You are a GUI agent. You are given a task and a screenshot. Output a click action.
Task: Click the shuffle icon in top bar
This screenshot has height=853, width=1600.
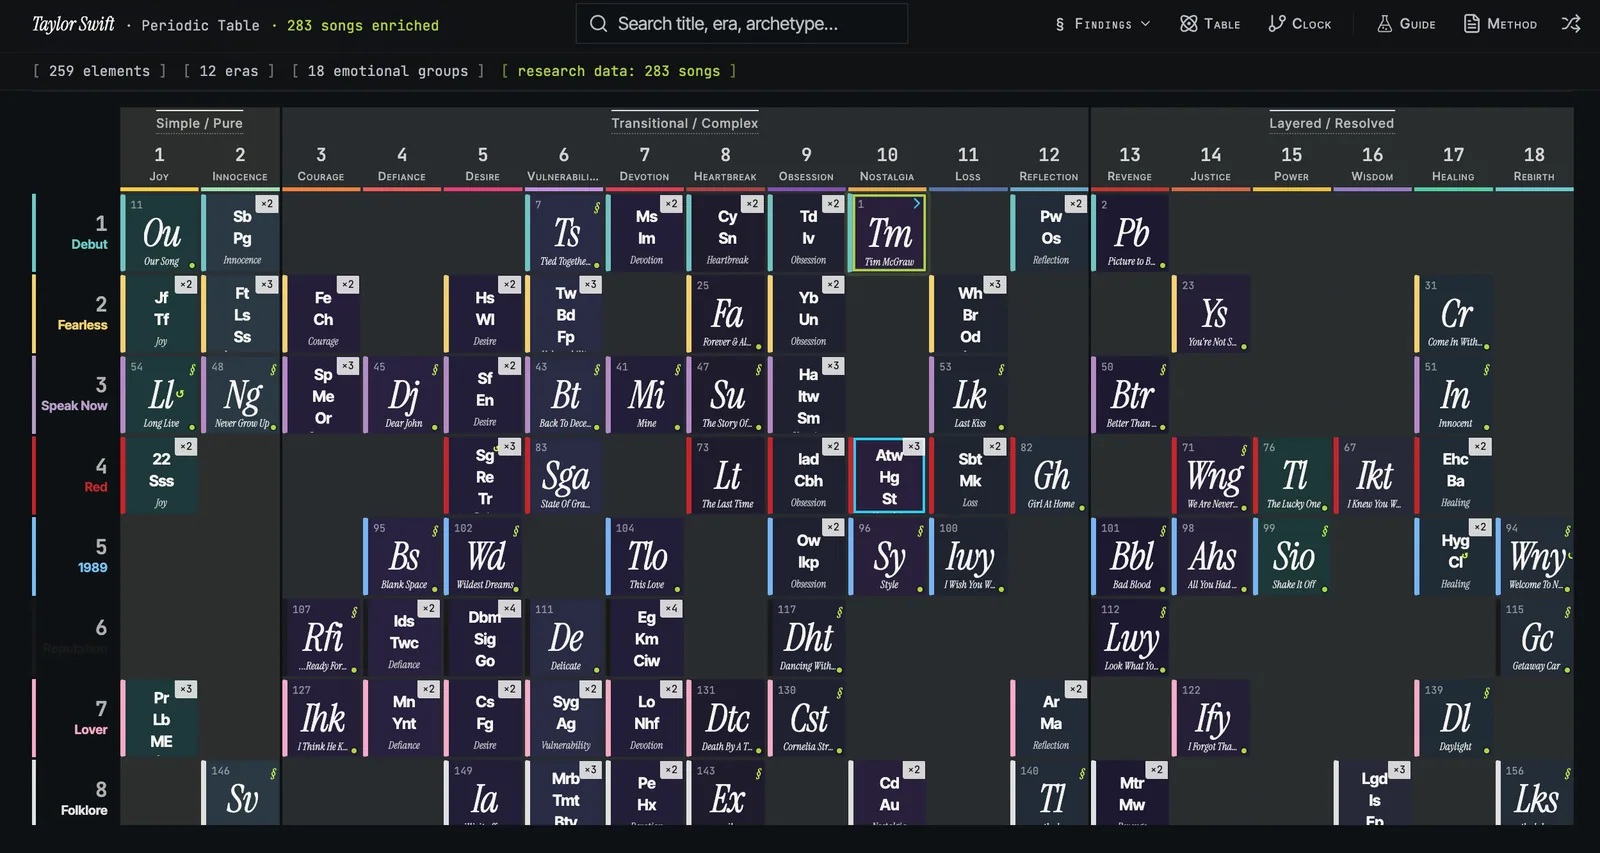click(x=1571, y=24)
